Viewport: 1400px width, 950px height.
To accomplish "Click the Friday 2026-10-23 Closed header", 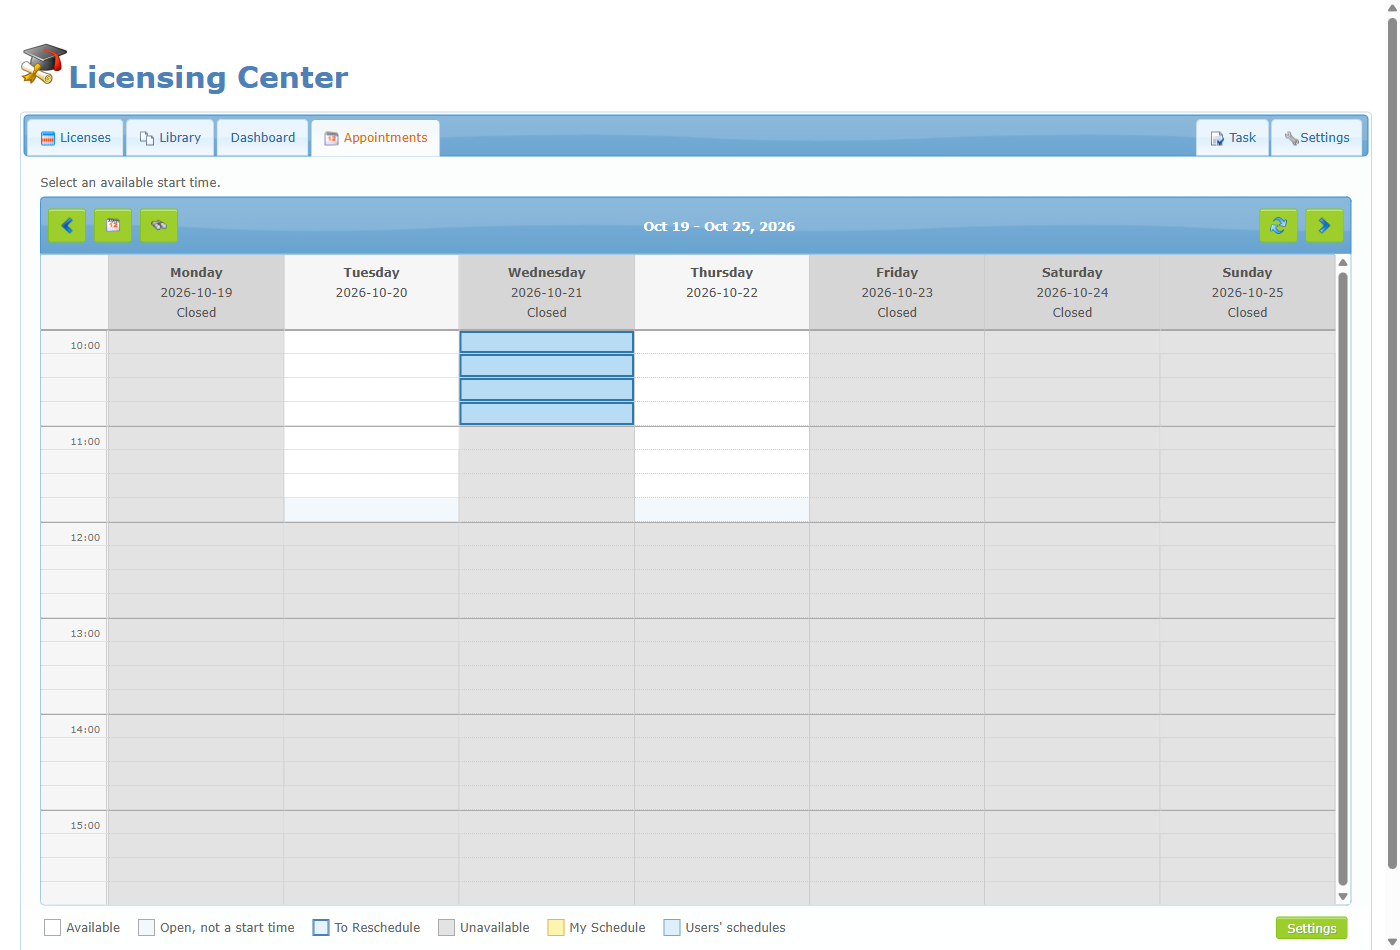I will click(x=897, y=292).
